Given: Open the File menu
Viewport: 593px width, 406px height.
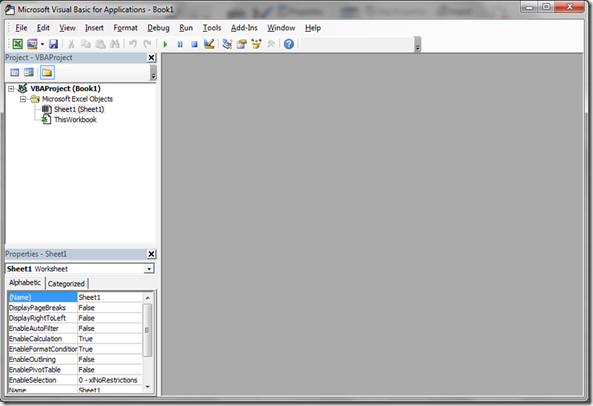Looking at the screenshot, I should pyautogui.click(x=21, y=28).
